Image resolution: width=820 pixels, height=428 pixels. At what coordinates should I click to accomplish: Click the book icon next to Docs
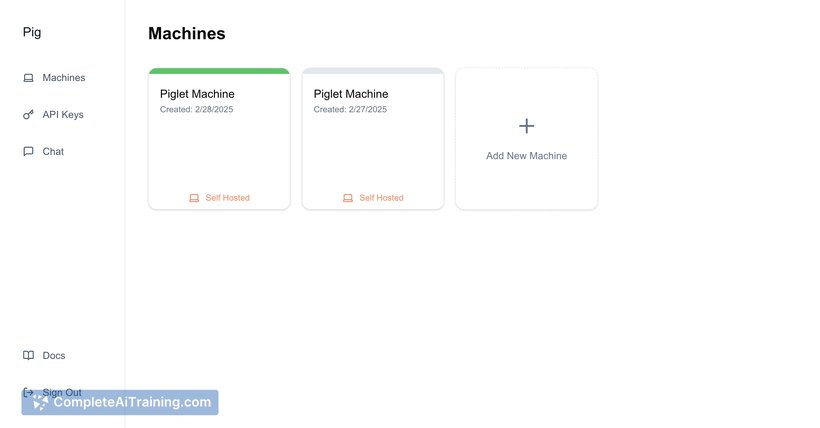point(28,356)
